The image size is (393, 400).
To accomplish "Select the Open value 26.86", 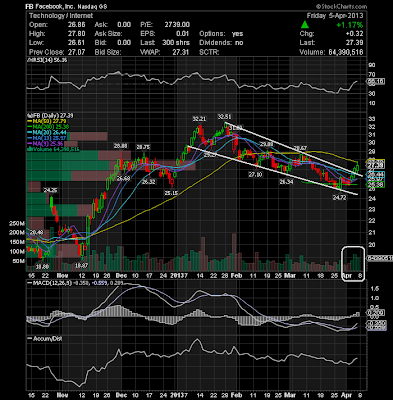I will (x=76, y=25).
